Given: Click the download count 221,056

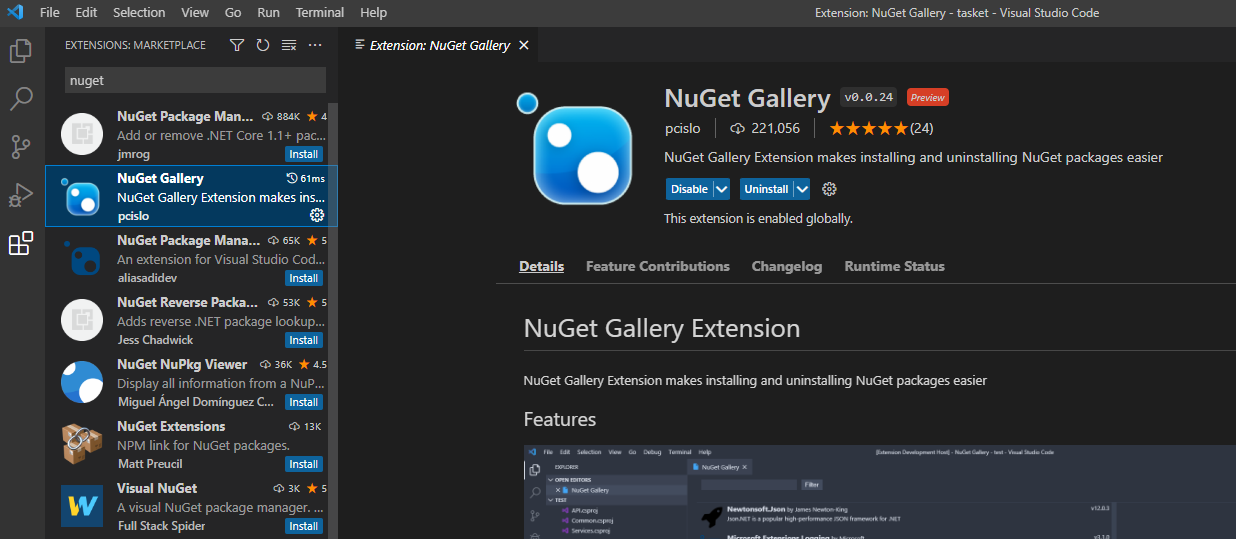Looking at the screenshot, I should point(765,128).
